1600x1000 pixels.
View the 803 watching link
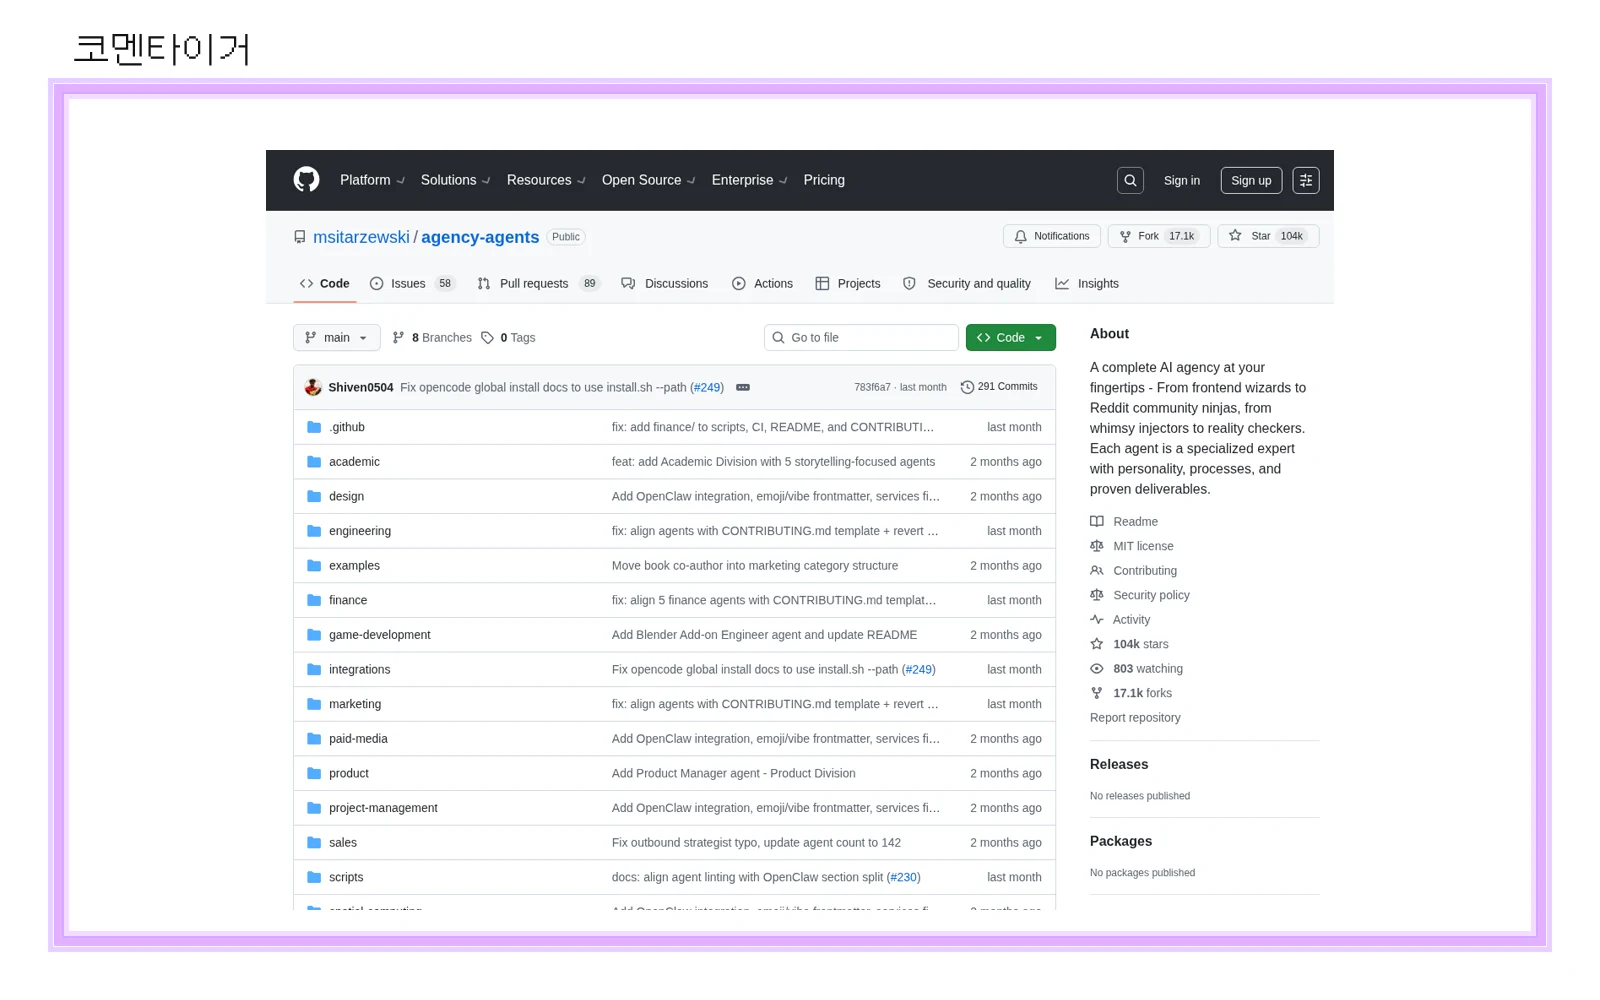(1137, 669)
